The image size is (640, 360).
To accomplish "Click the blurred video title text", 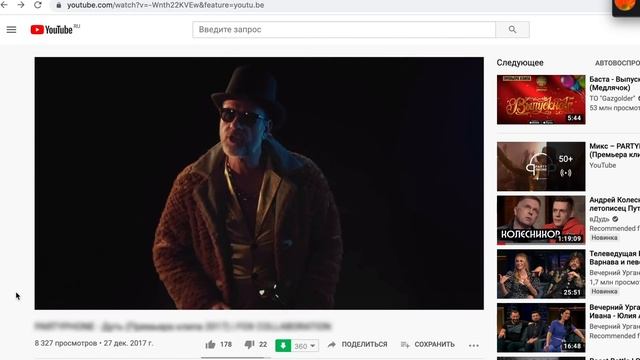I will click(183, 326).
